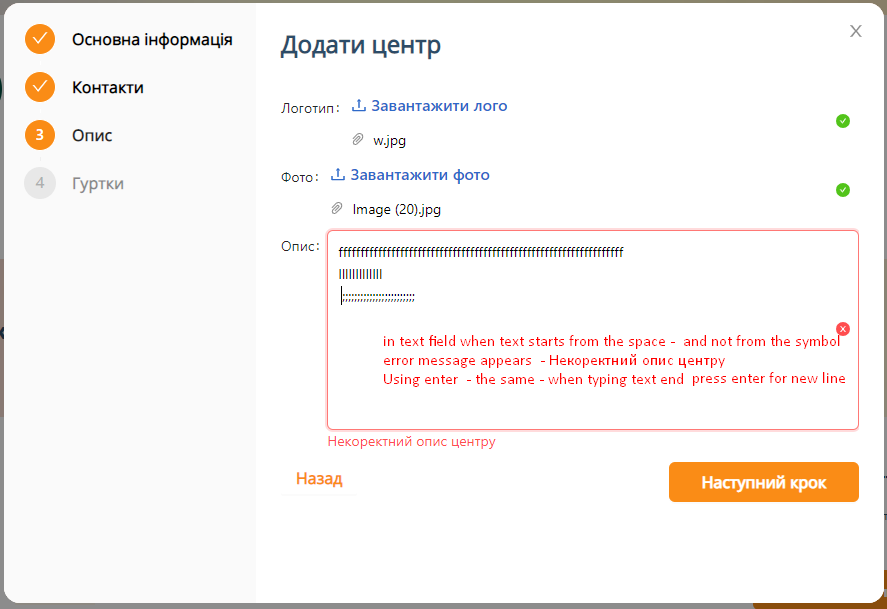Click the "Наступний крок" button
This screenshot has height=609, width=887.
763,481
